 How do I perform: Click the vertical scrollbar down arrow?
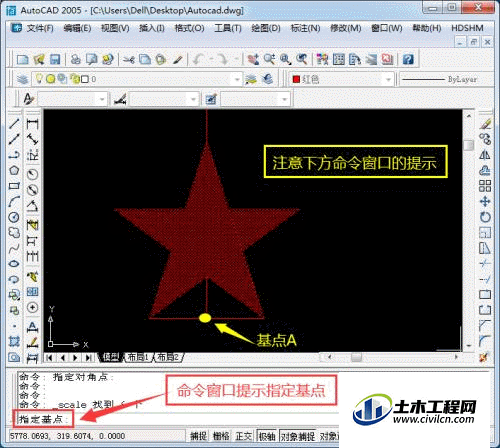click(x=469, y=346)
